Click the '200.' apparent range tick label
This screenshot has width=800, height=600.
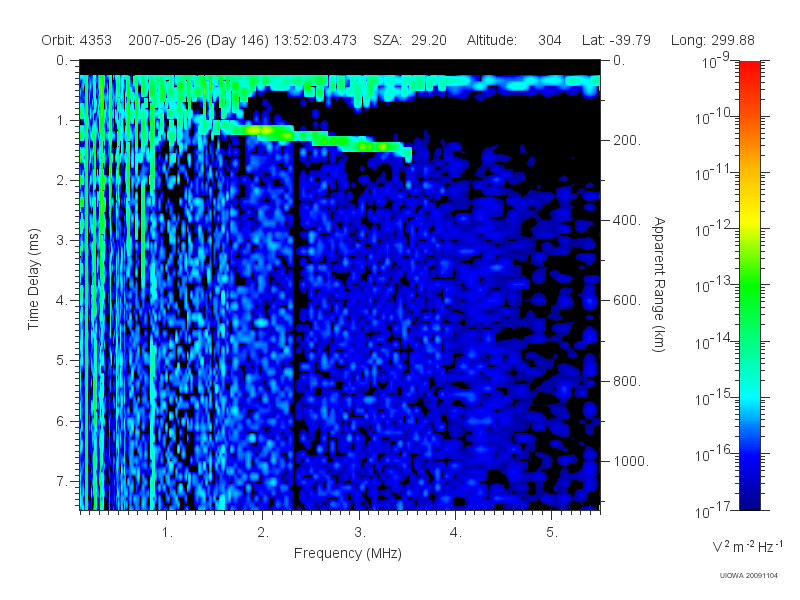click(x=627, y=140)
